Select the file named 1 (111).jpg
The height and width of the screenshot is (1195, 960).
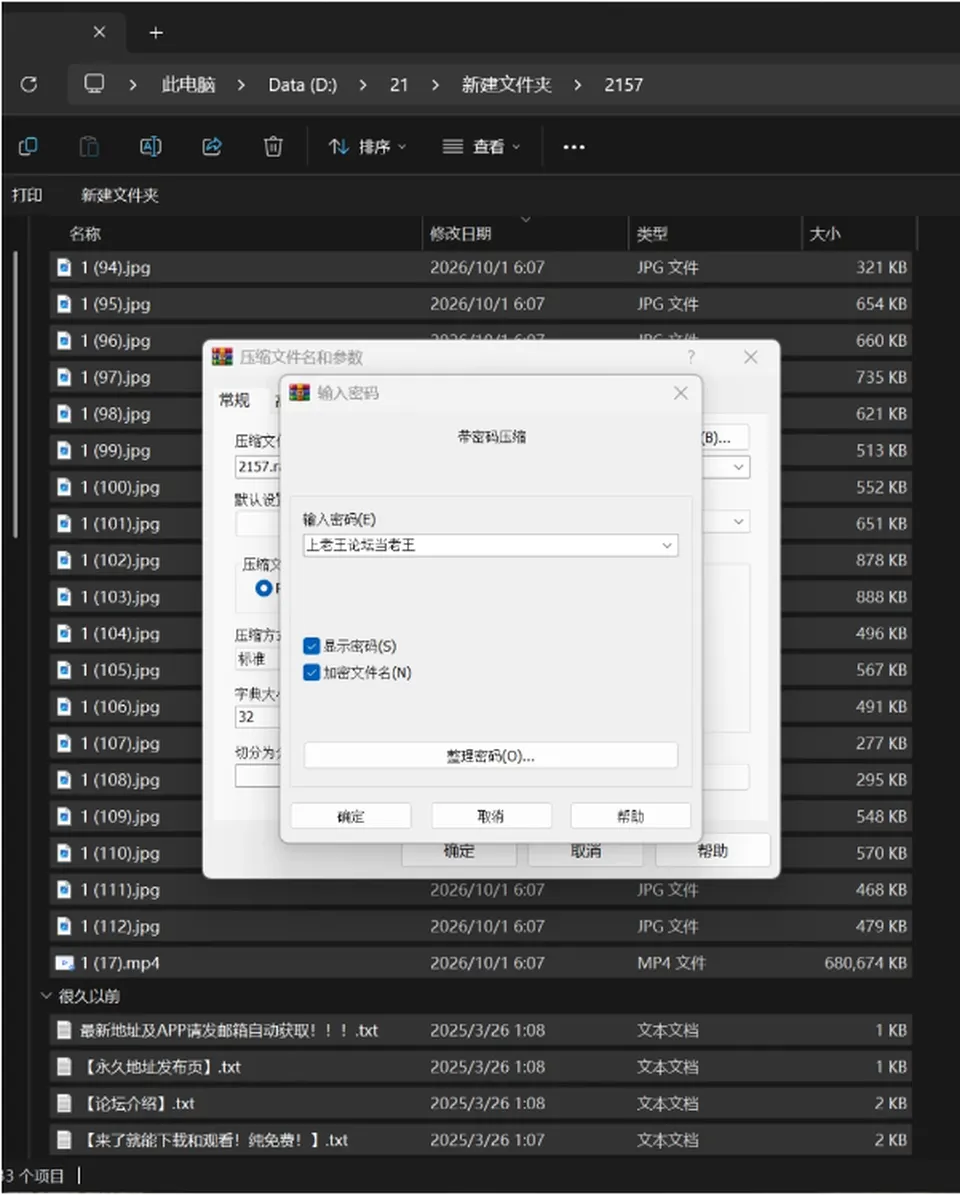point(481,889)
